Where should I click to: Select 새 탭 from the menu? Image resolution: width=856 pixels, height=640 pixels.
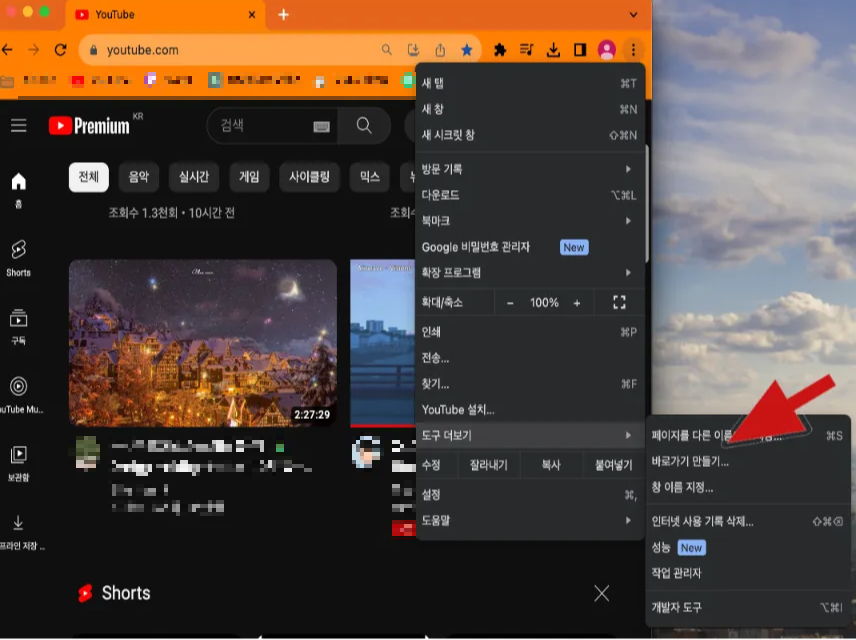pos(530,83)
